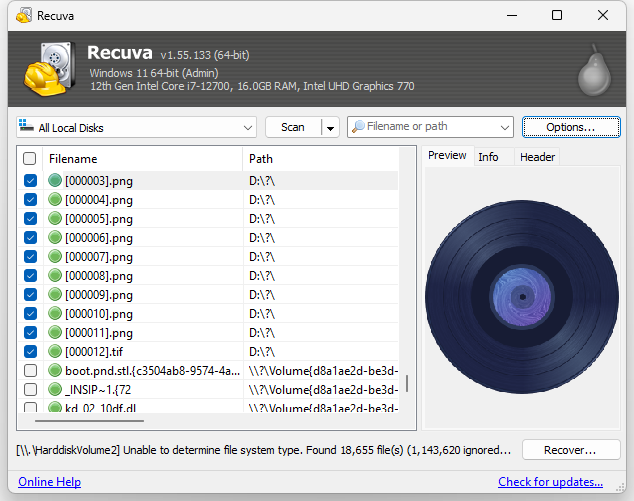Select the [000012].tif file name

94,352
